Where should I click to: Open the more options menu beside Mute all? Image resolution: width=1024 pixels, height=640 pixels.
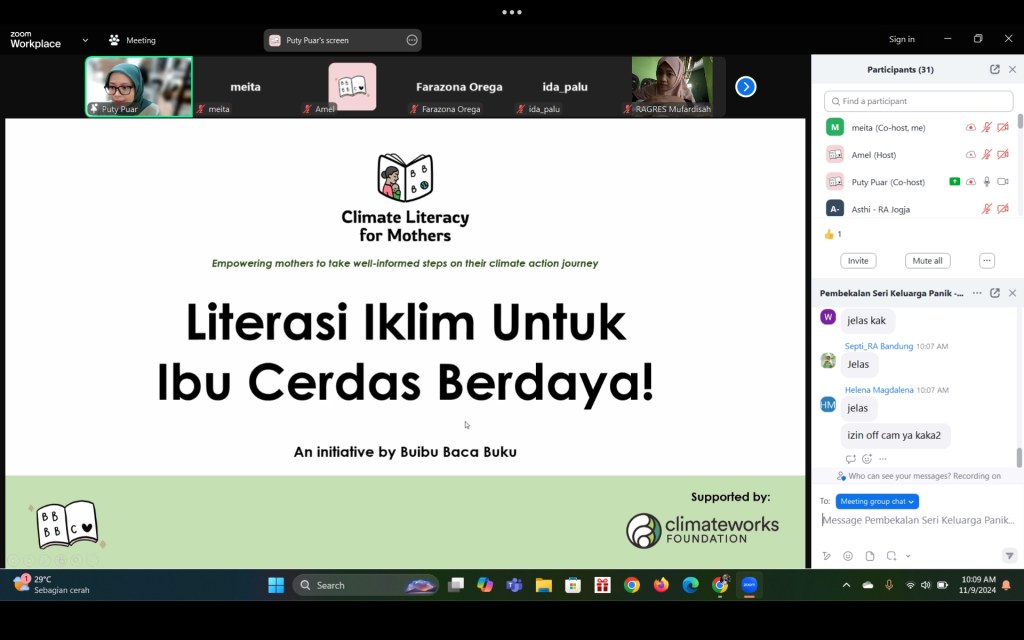click(987, 260)
